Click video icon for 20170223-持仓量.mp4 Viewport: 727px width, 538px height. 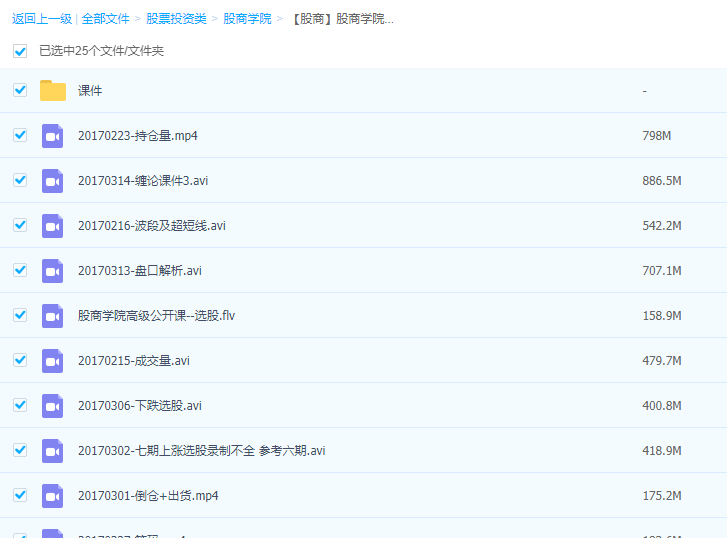point(53,136)
